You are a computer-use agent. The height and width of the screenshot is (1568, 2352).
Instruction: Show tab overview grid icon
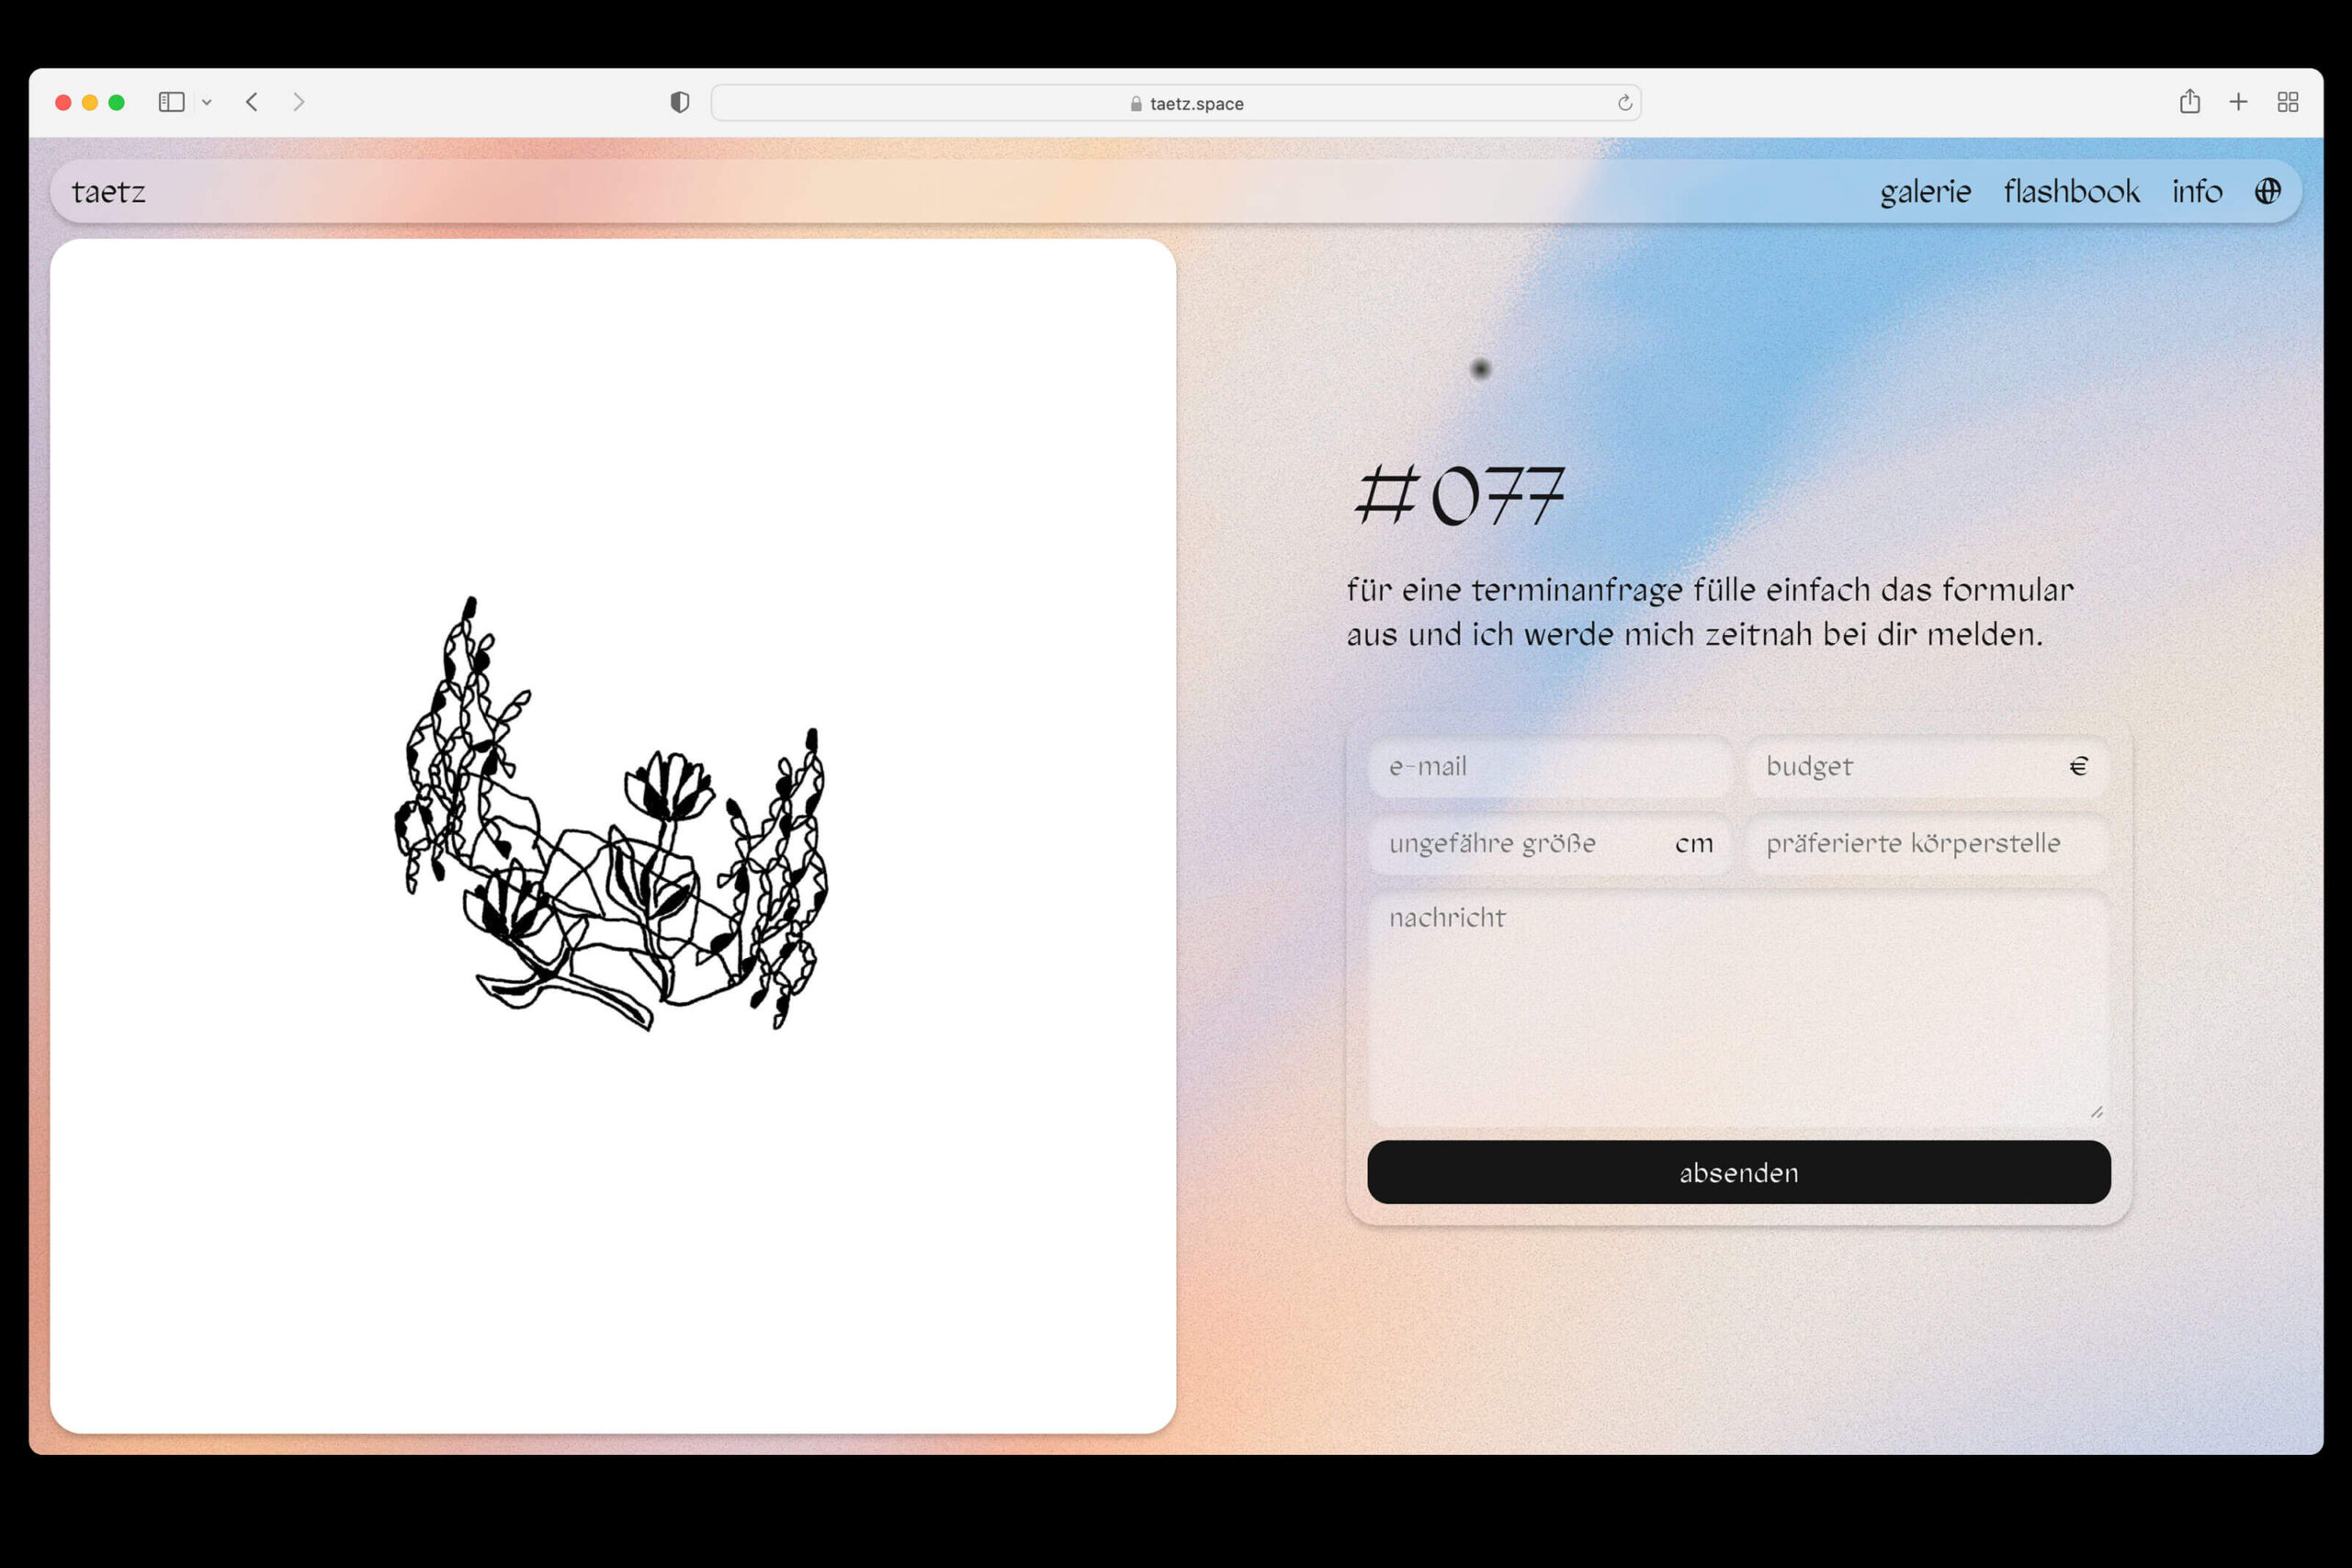tap(2287, 102)
